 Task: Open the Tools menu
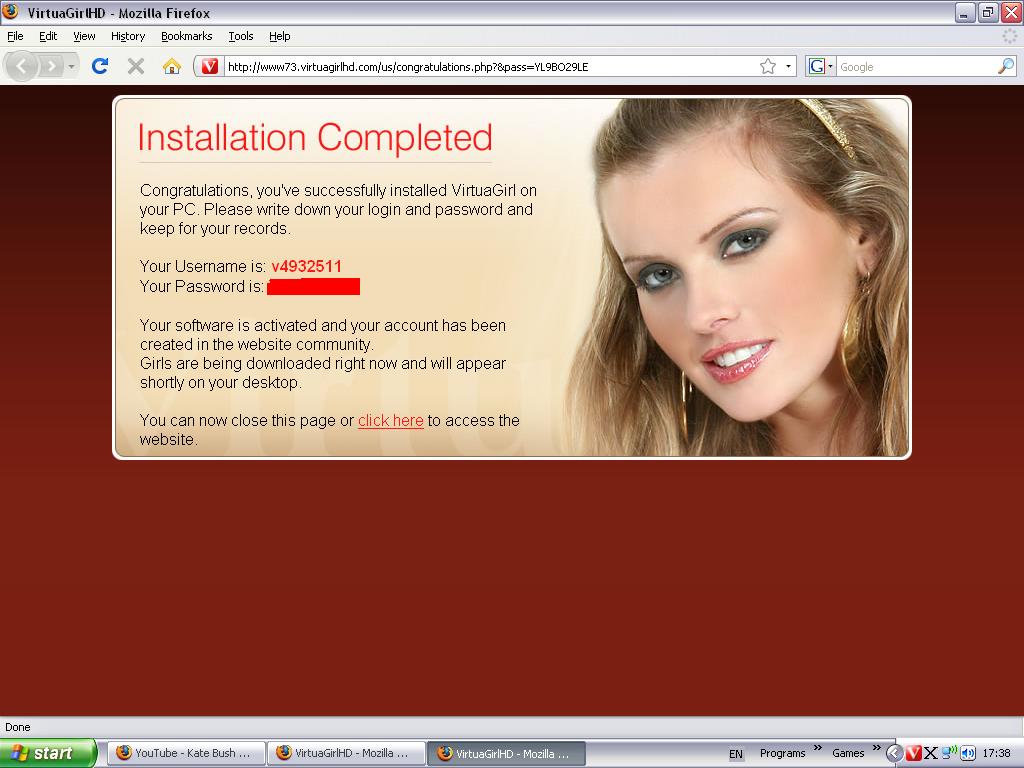[x=240, y=36]
